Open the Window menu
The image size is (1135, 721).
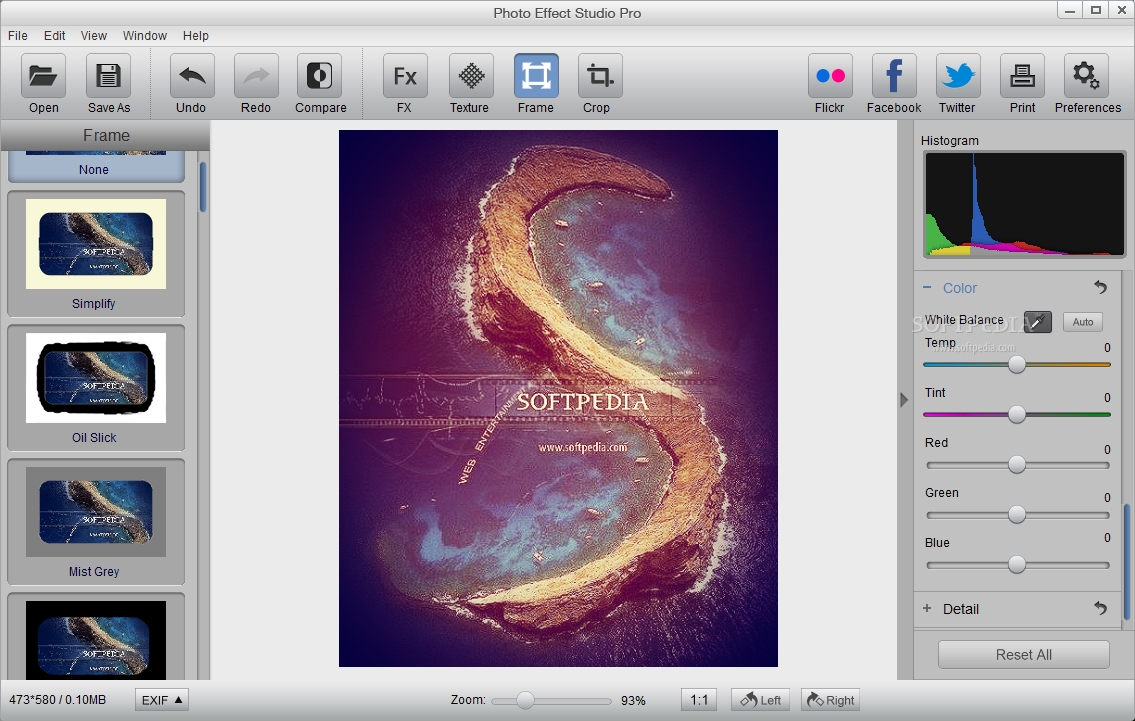pos(145,35)
